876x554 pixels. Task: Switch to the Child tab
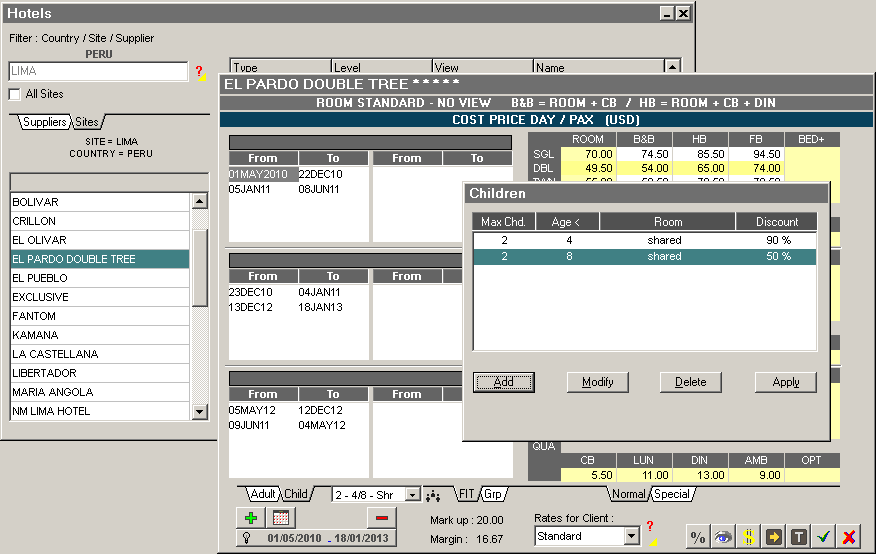pyautogui.click(x=296, y=494)
